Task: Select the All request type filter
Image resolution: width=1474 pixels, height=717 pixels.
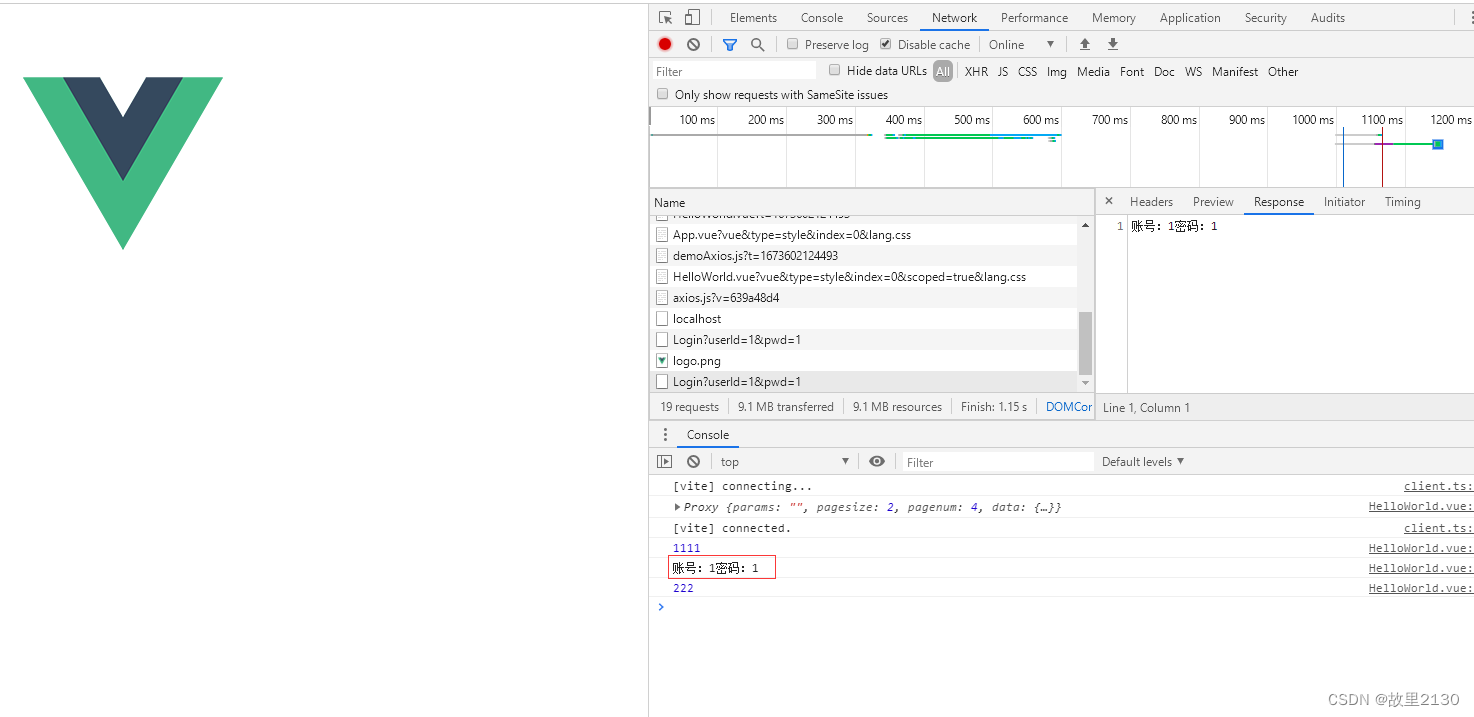Action: coord(943,71)
